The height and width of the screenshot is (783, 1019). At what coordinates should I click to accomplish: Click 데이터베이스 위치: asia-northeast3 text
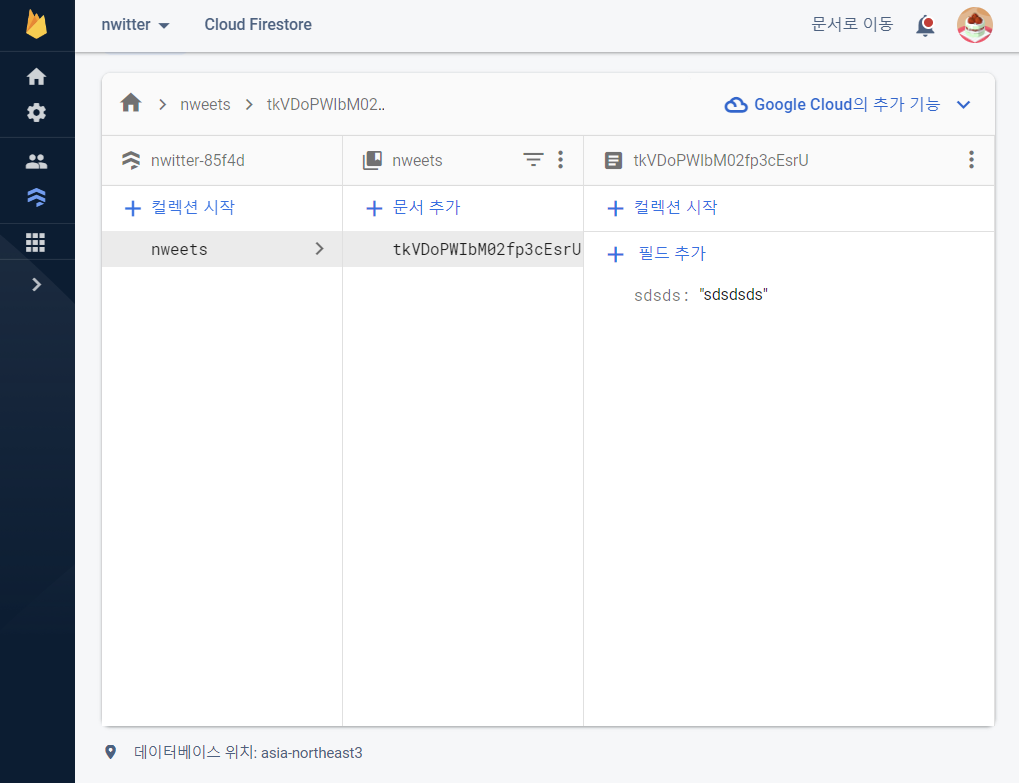[x=248, y=752]
